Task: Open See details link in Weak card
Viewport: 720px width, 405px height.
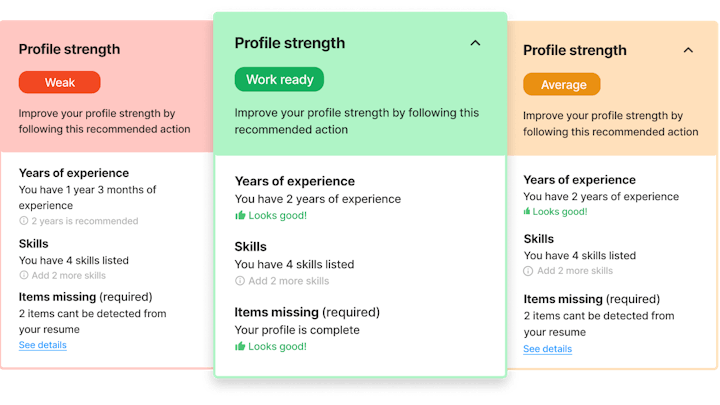Action: pyautogui.click(x=43, y=345)
